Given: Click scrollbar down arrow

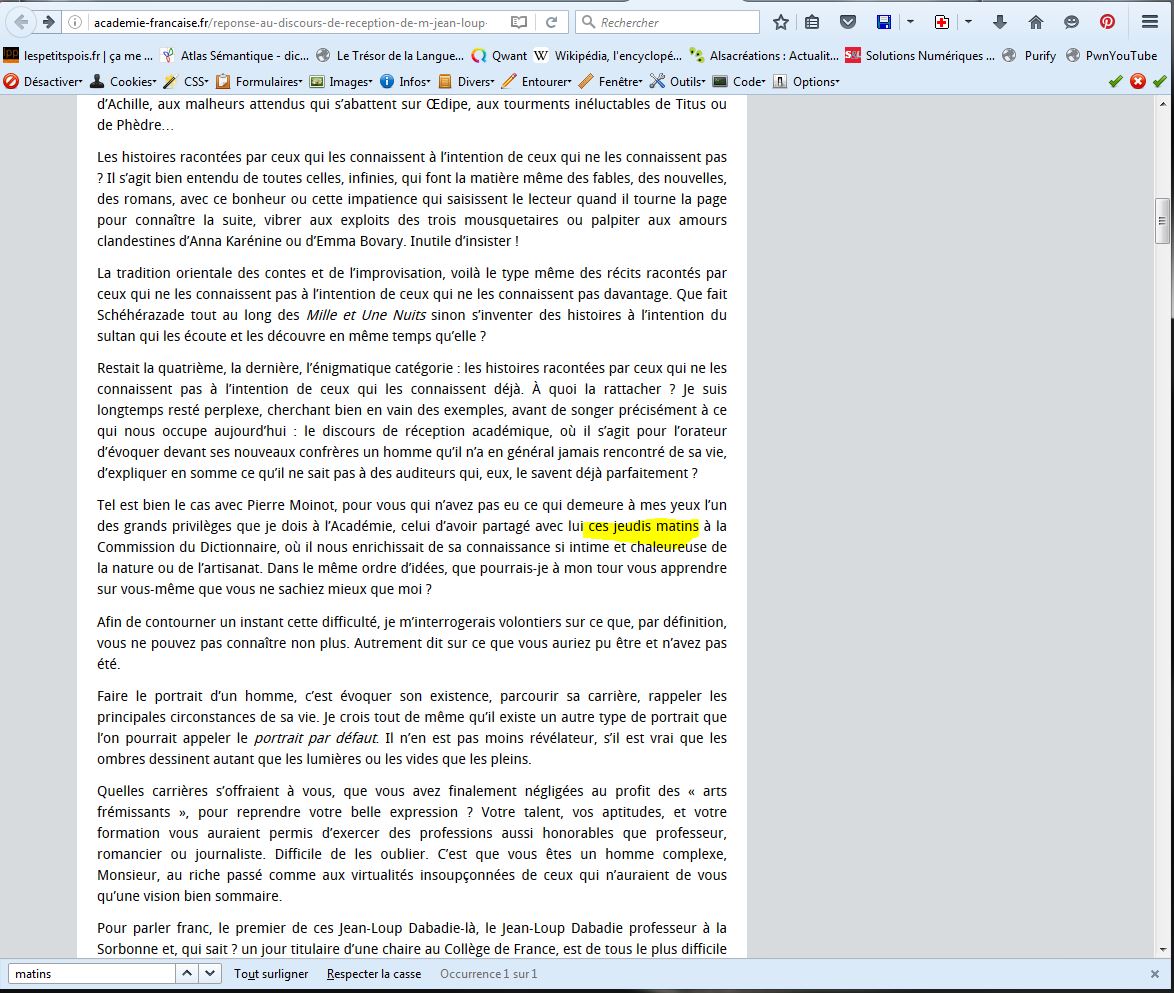Looking at the screenshot, I should [1162, 950].
